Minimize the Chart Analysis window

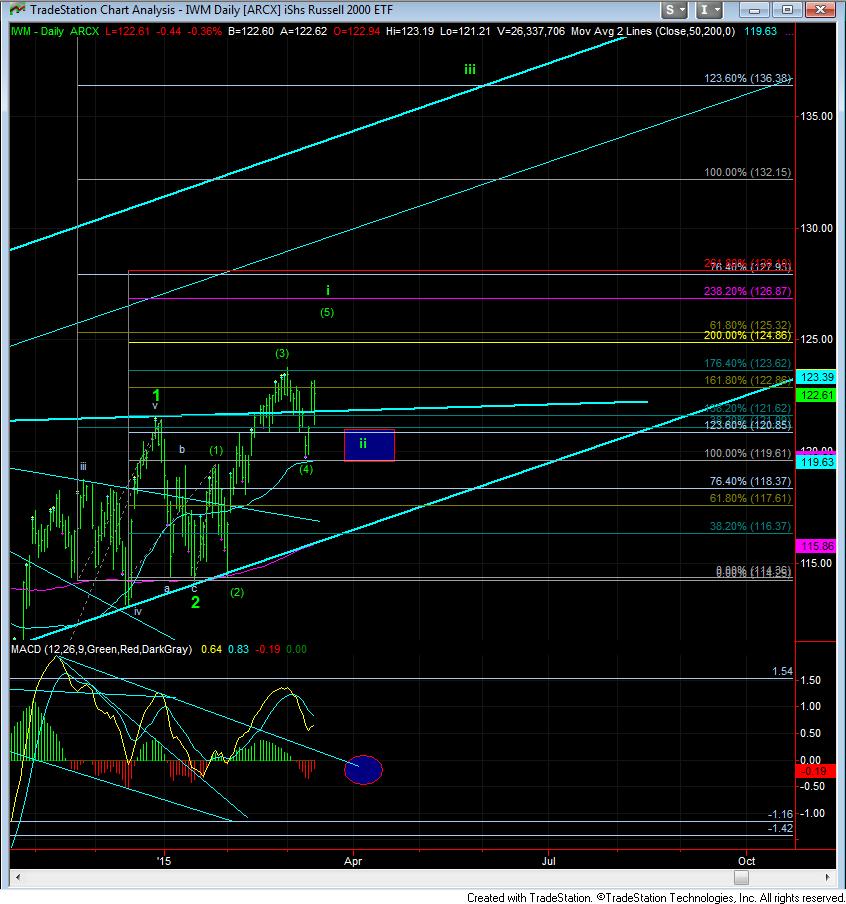point(754,10)
